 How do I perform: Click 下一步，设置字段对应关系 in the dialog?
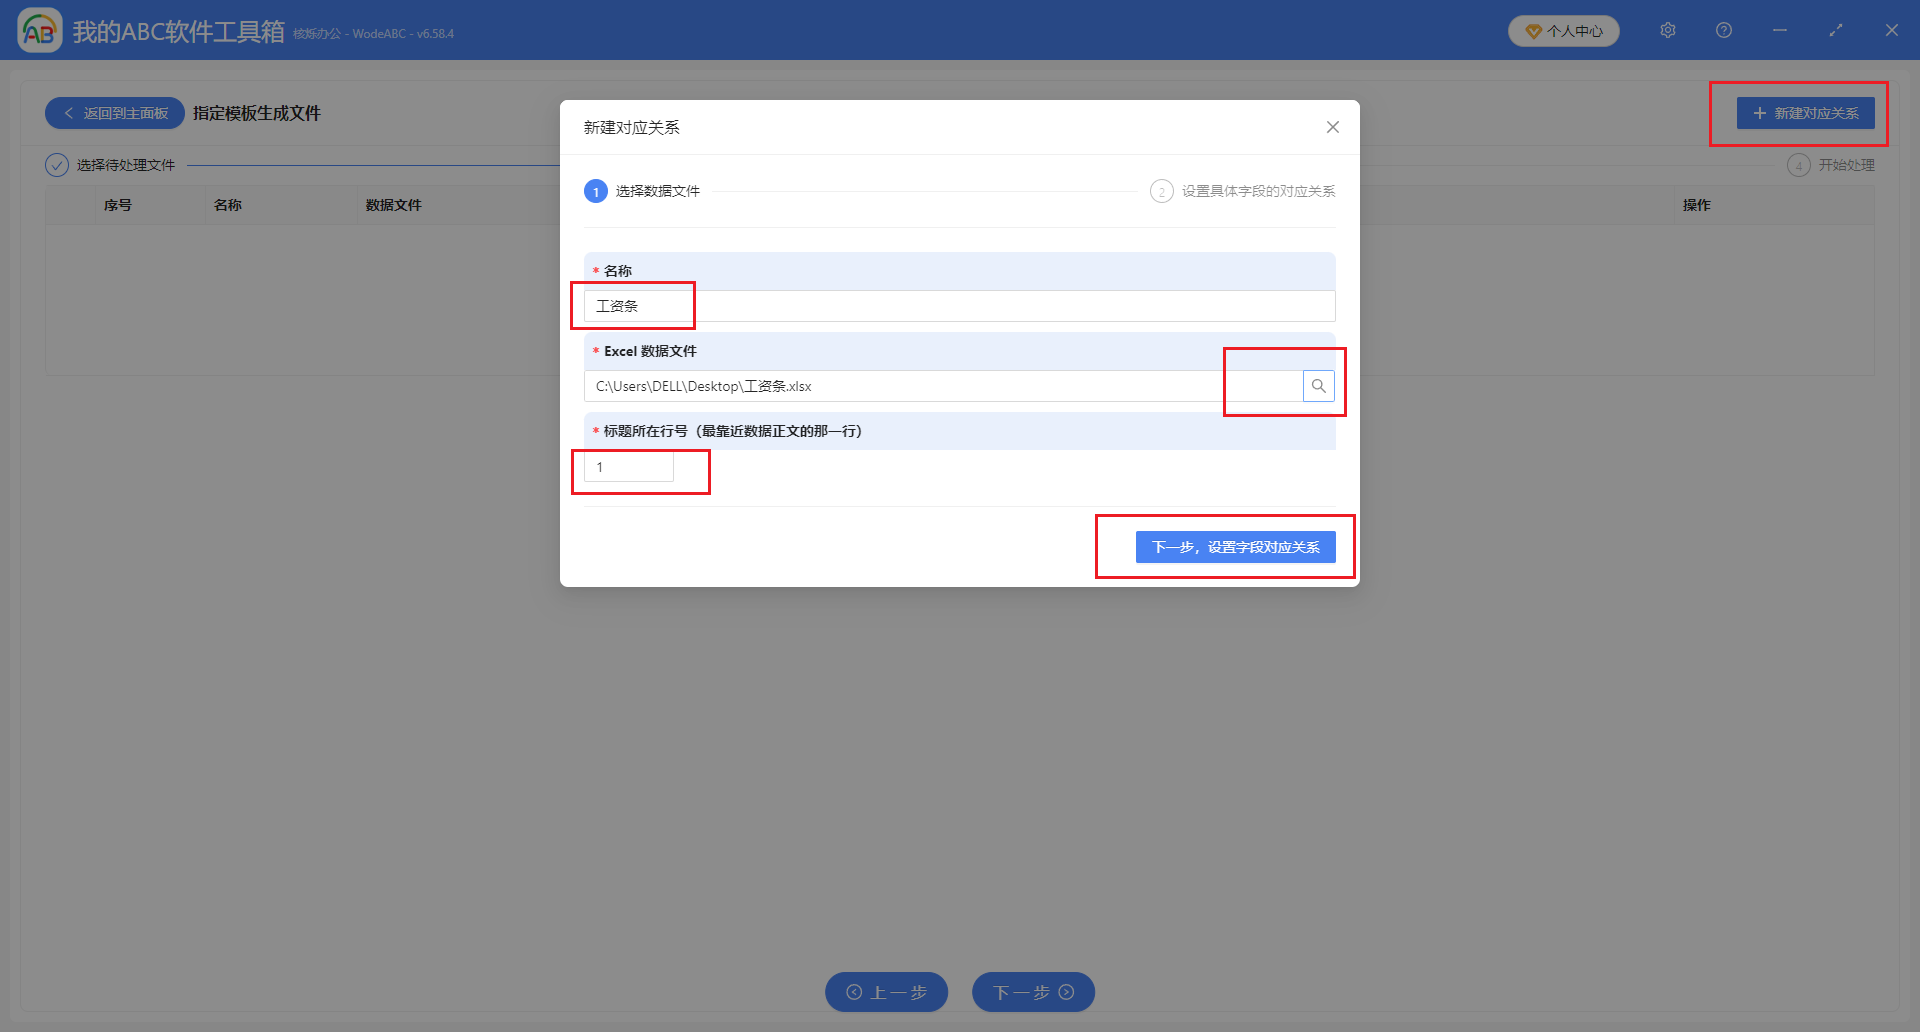click(x=1235, y=547)
